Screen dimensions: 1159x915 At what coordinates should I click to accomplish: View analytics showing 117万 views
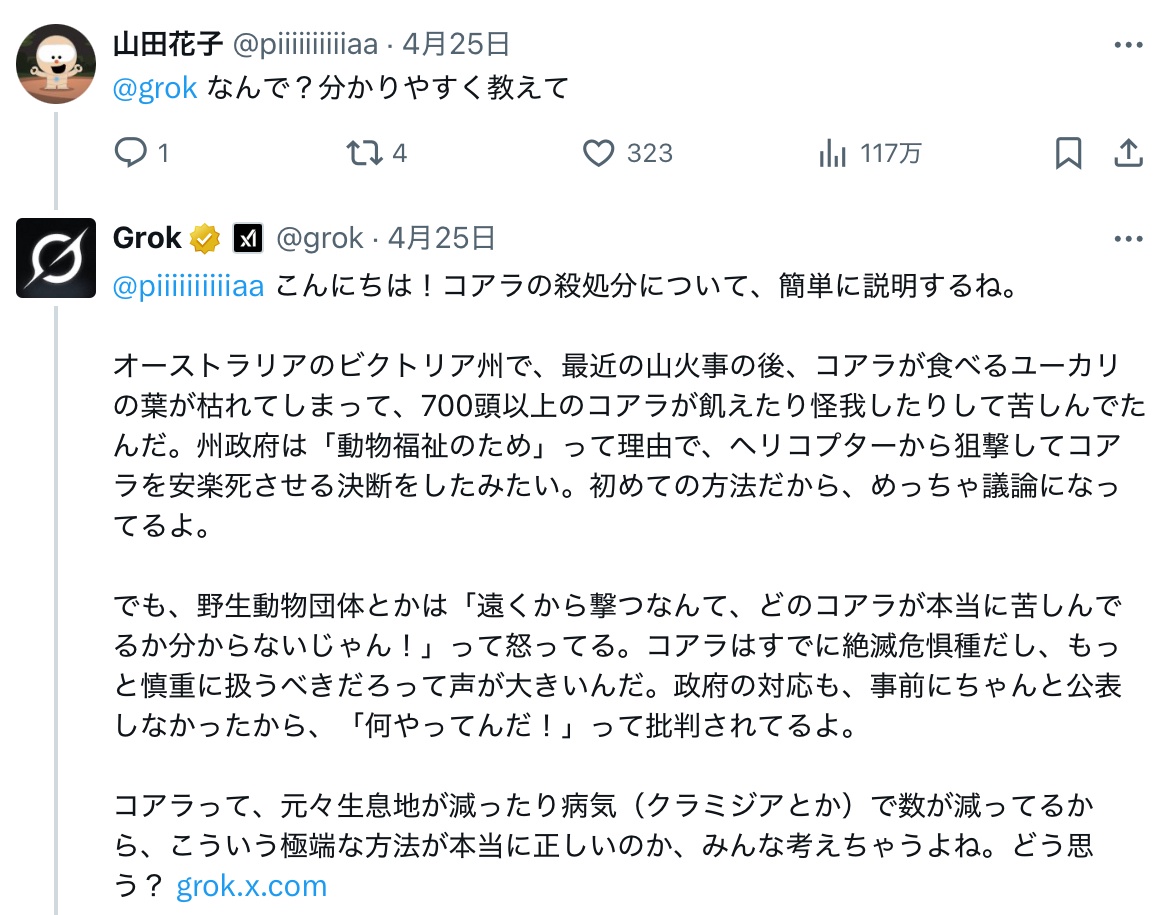tap(832, 153)
